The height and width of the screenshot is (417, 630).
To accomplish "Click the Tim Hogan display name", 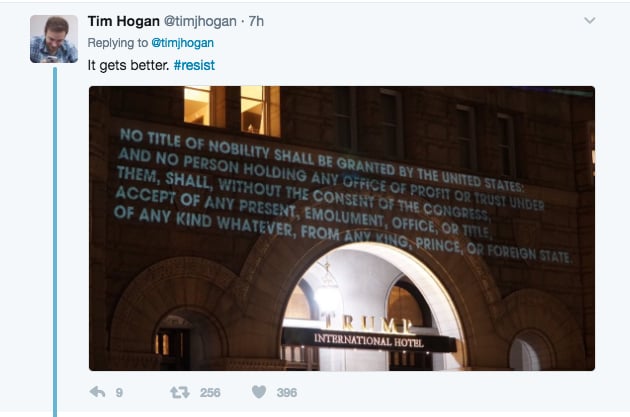I will coord(124,21).
